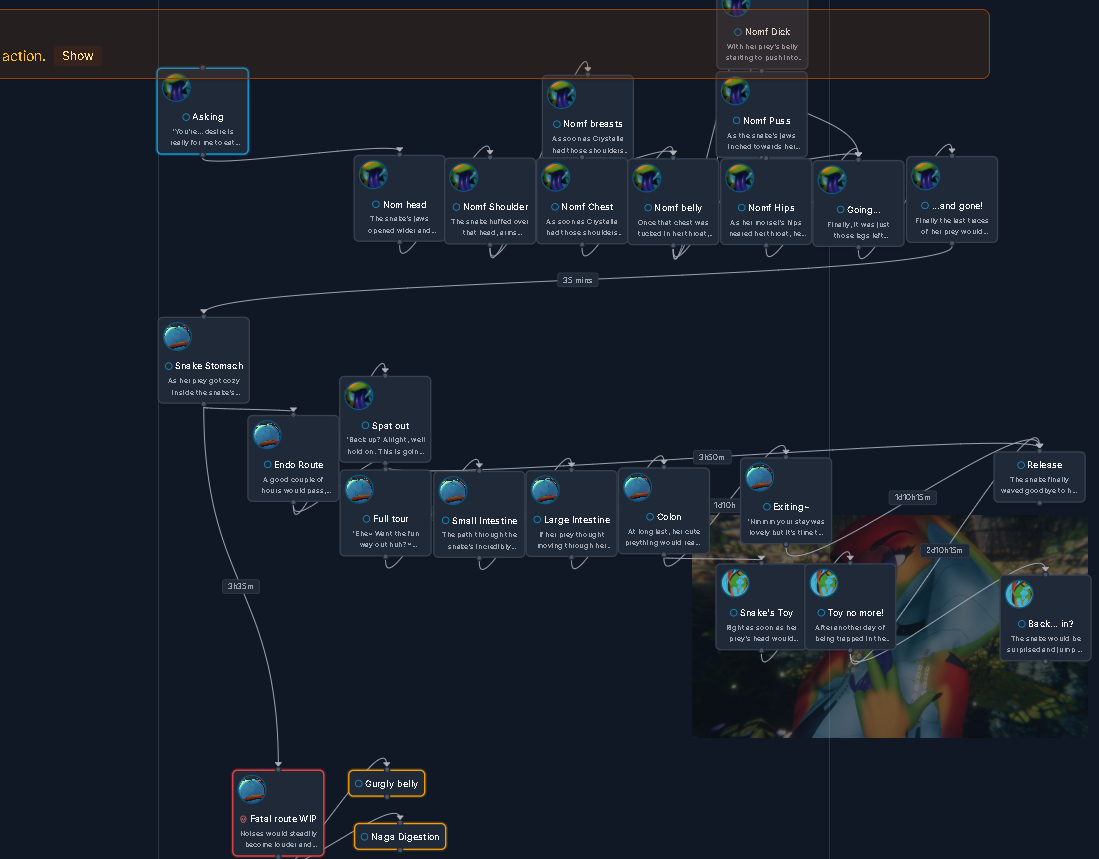The width and height of the screenshot is (1099, 859).
Task: Click the Endo Route node avatar icon
Action: [x=267, y=436]
